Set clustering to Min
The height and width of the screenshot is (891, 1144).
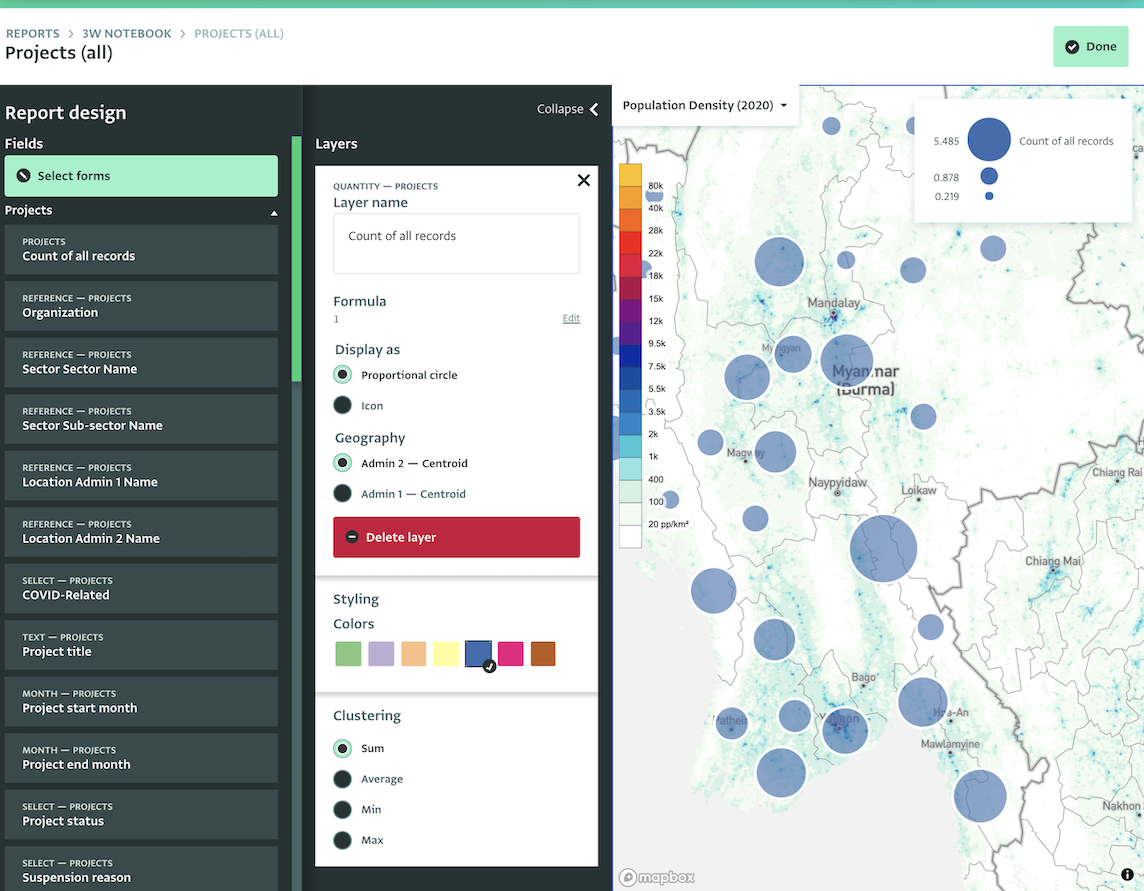[x=342, y=810]
